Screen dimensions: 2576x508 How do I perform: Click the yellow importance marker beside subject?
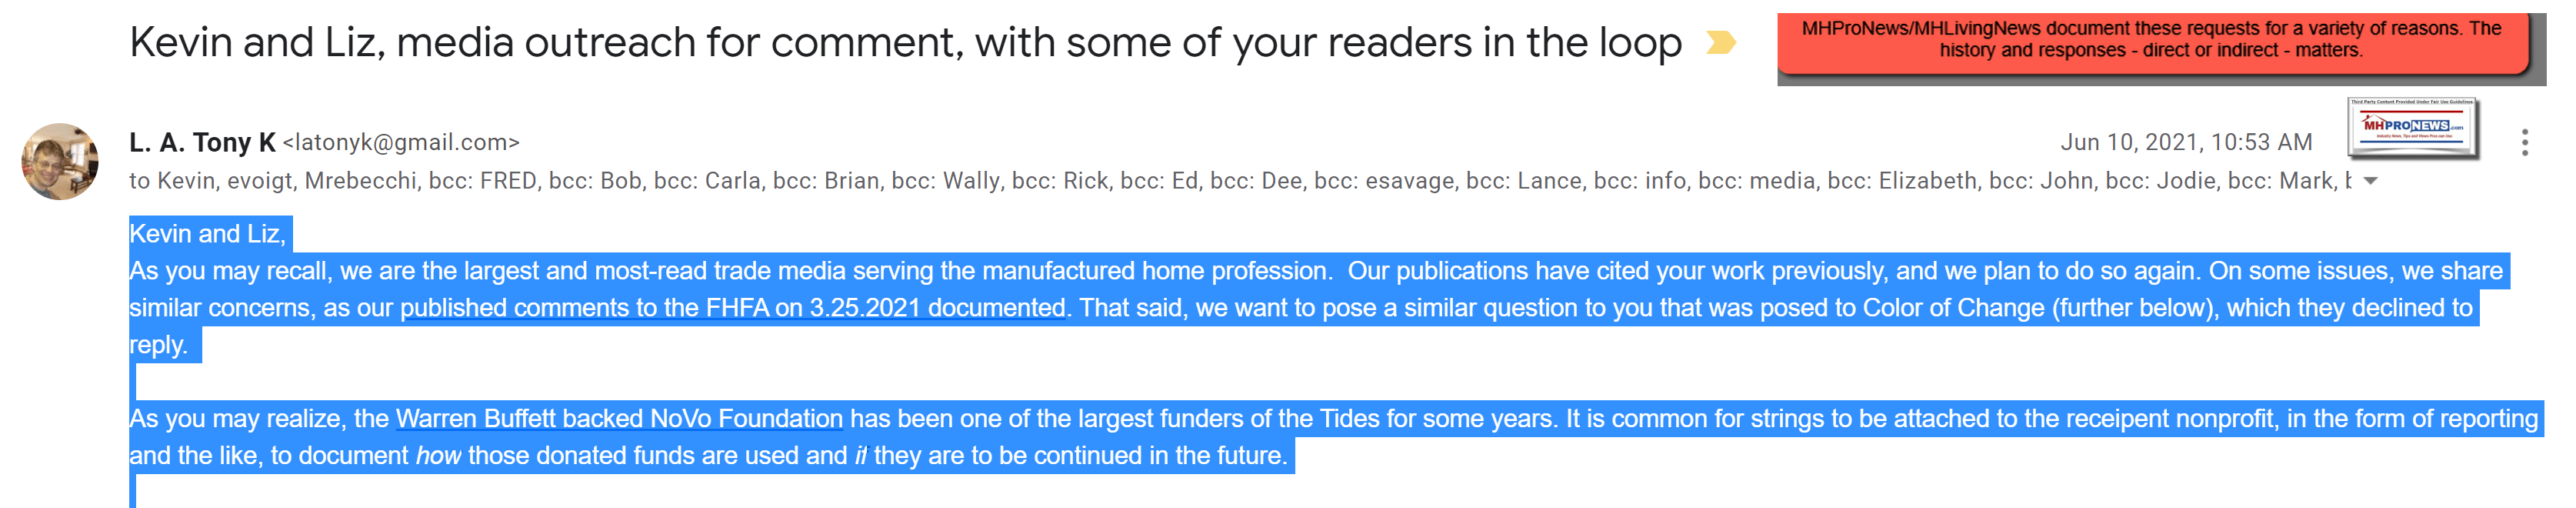[x=1720, y=43]
